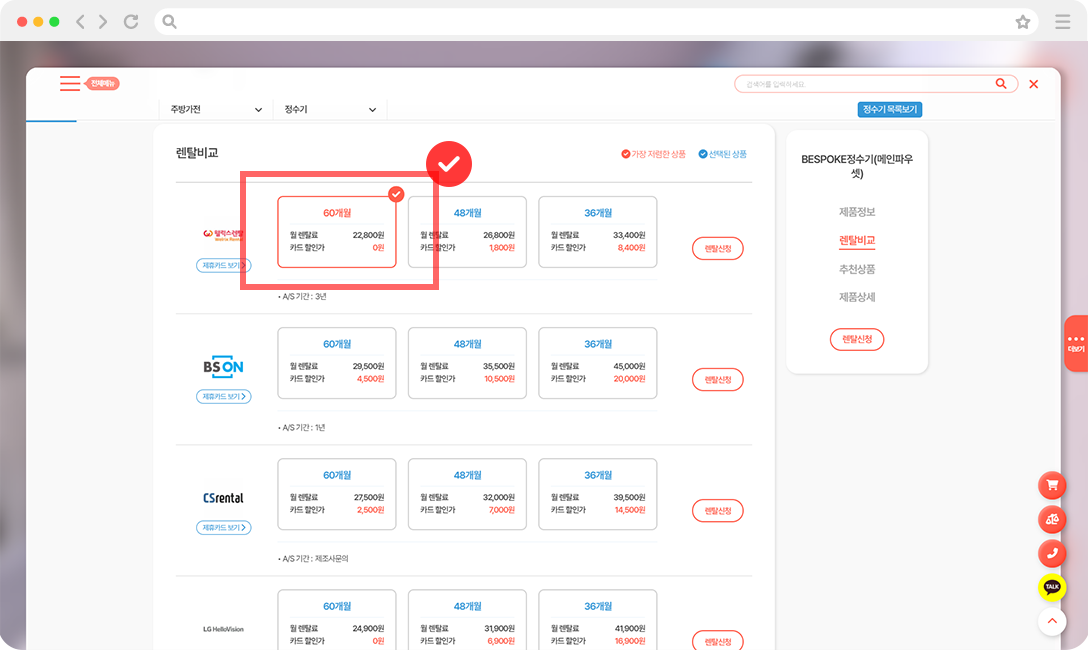Select the CSrental 48개월 plan card
Image resolution: width=1088 pixels, height=650 pixels.
(467, 494)
